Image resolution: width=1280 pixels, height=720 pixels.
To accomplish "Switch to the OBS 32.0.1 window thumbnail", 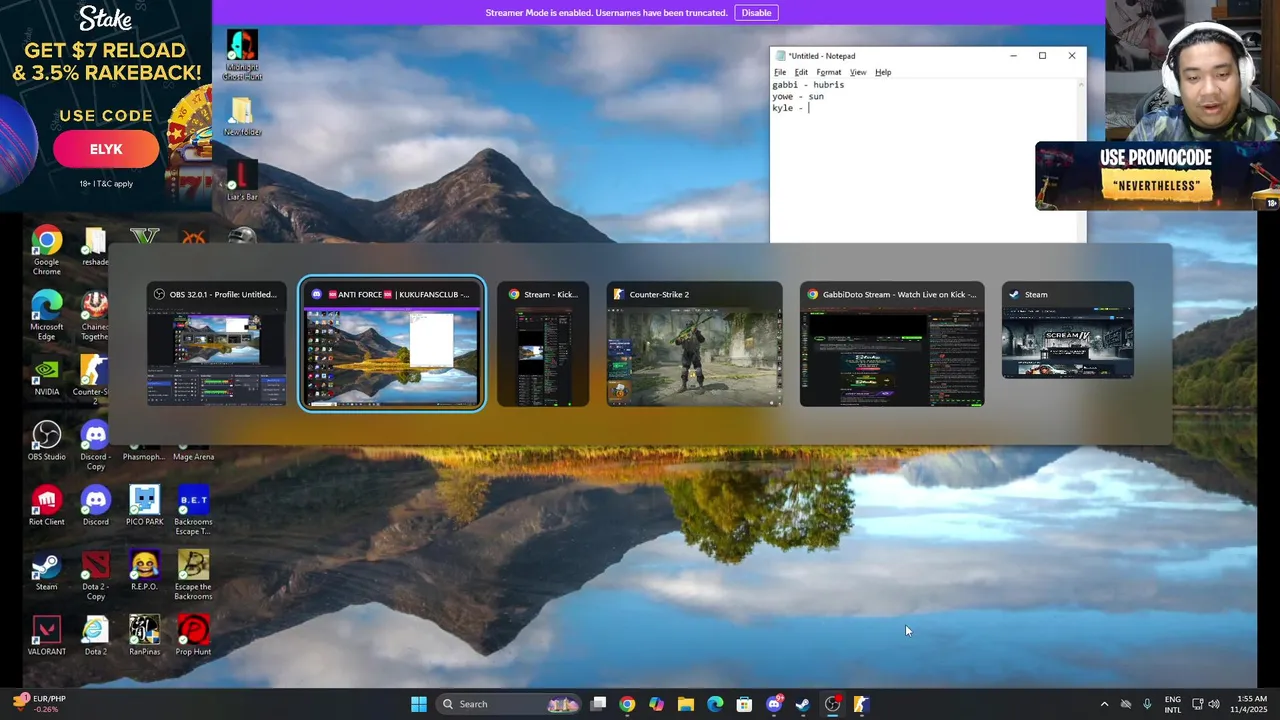I will click(x=216, y=345).
